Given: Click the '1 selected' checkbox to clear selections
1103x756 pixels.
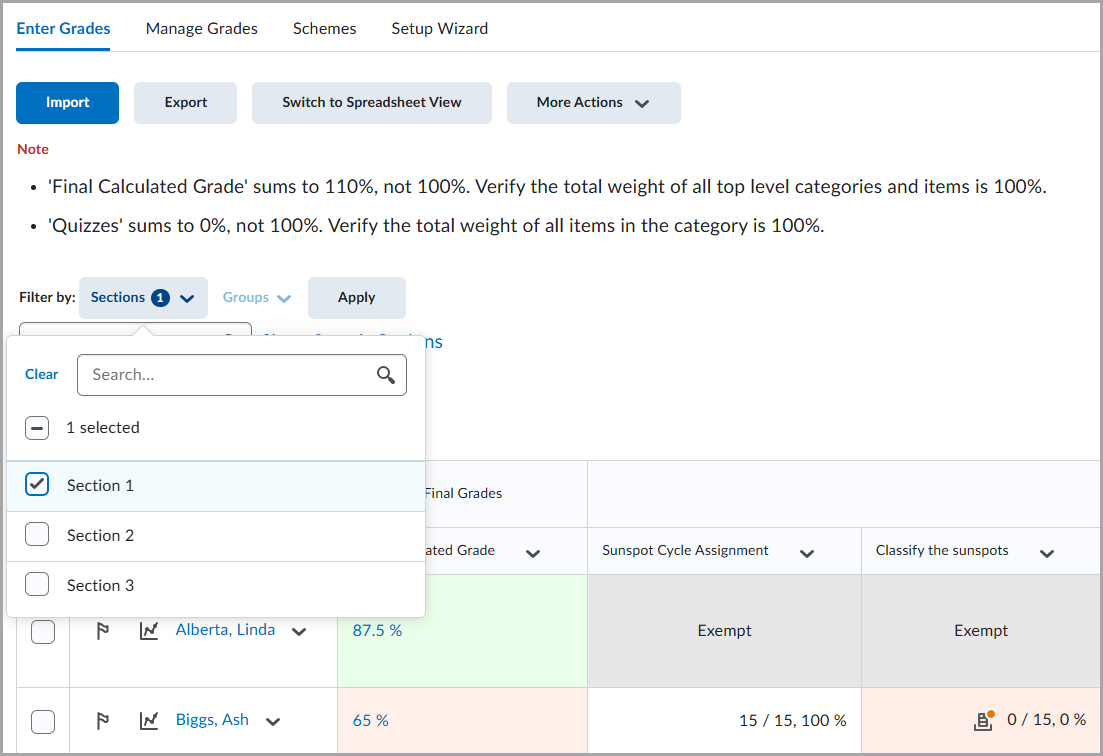Looking at the screenshot, I should coord(37,427).
